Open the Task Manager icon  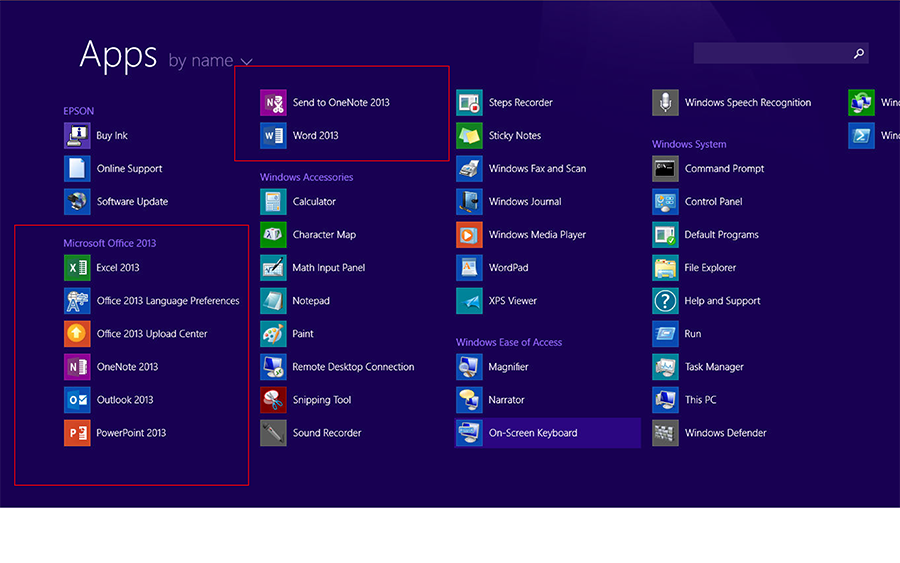click(665, 367)
